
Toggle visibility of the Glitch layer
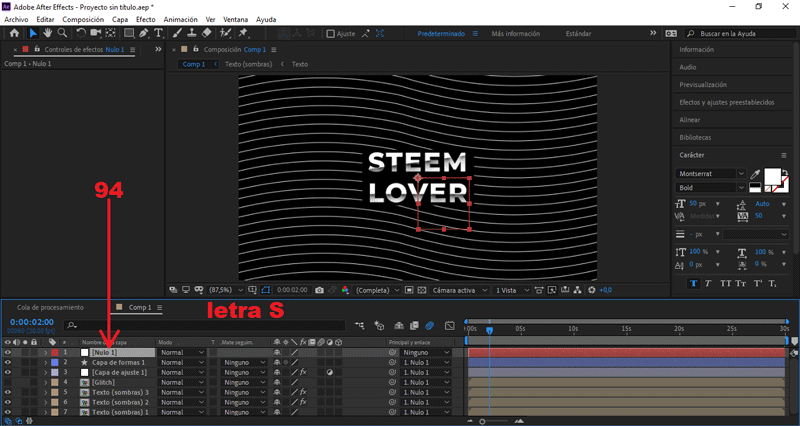[7, 382]
